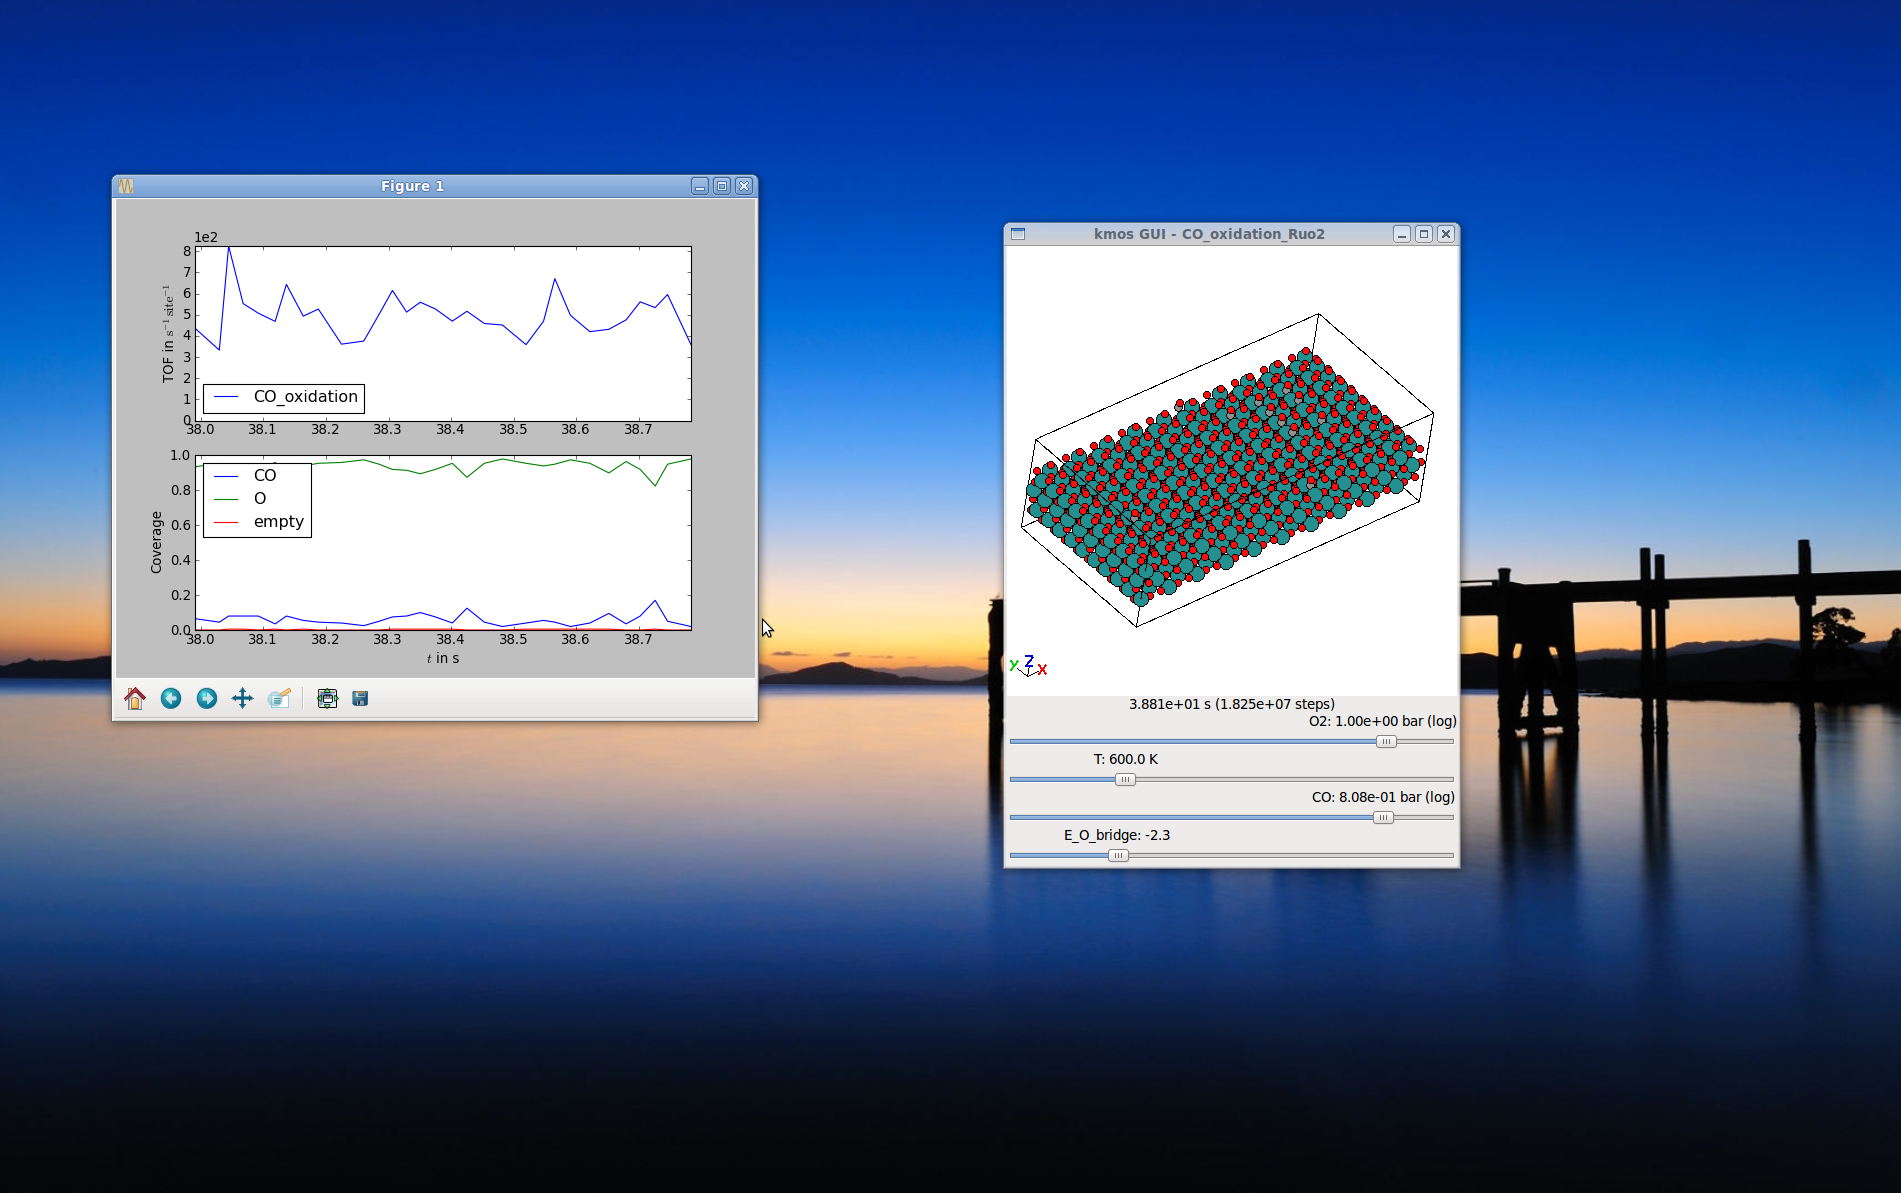
Task: Click the E_O_bridge: -2.3 label
Action: [x=1117, y=835]
